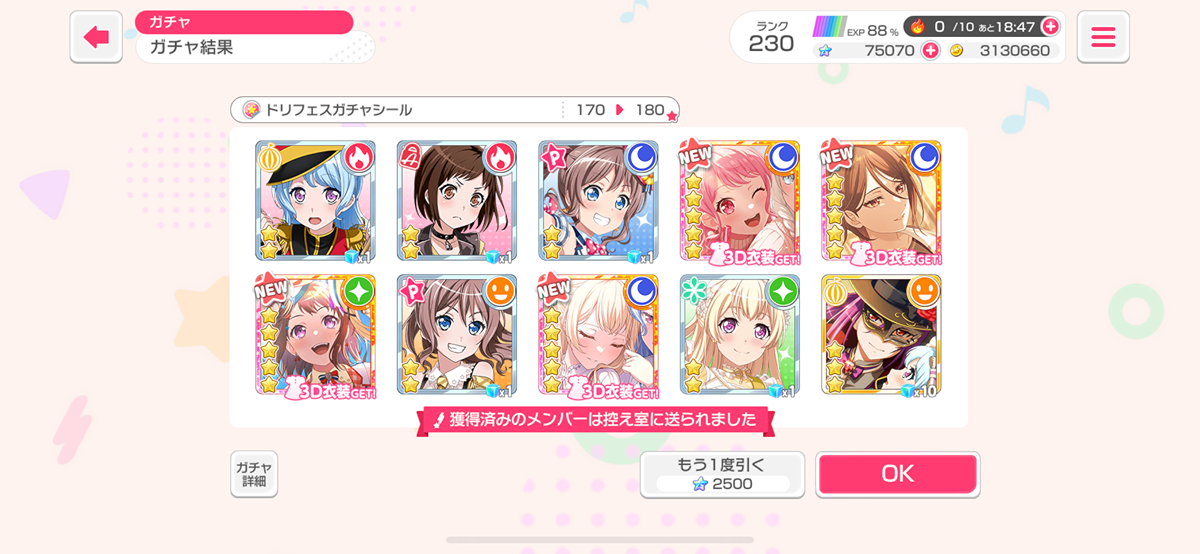Select the NEW sleeping blonde girl card

(598, 334)
